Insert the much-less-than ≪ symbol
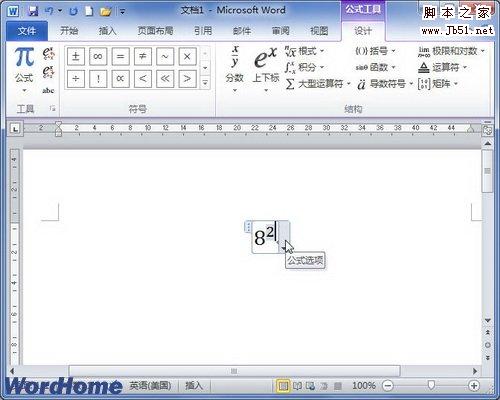The height and width of the screenshot is (400, 500). pyautogui.click(x=165, y=79)
